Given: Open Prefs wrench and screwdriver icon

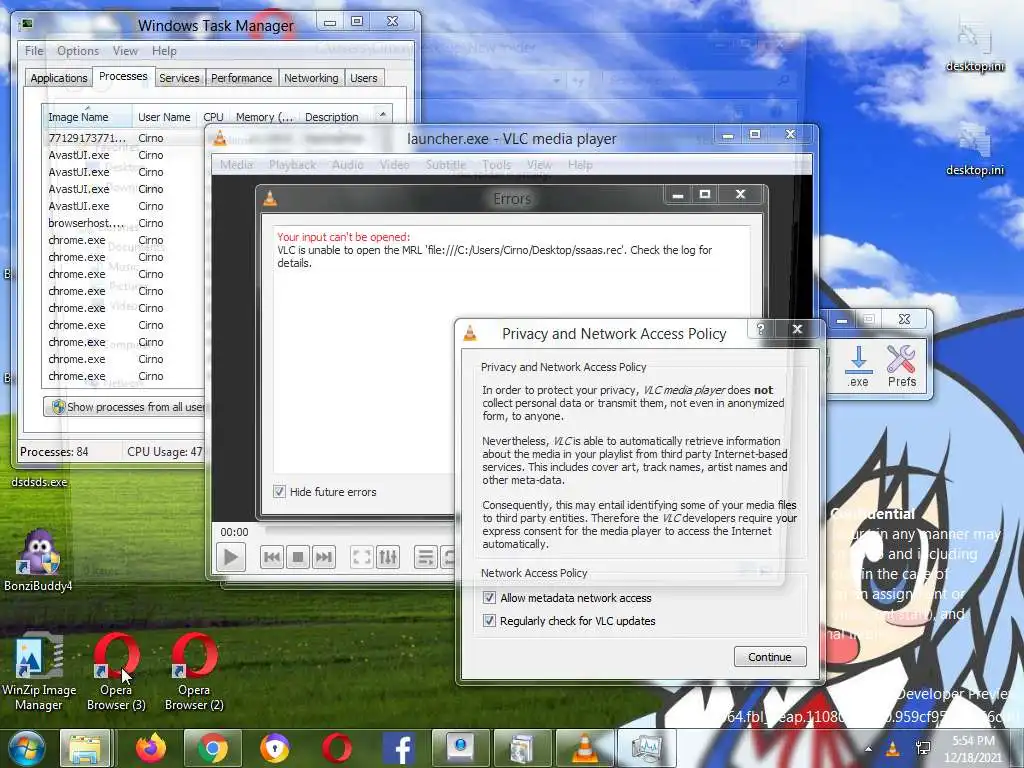Looking at the screenshot, I should point(901,366).
